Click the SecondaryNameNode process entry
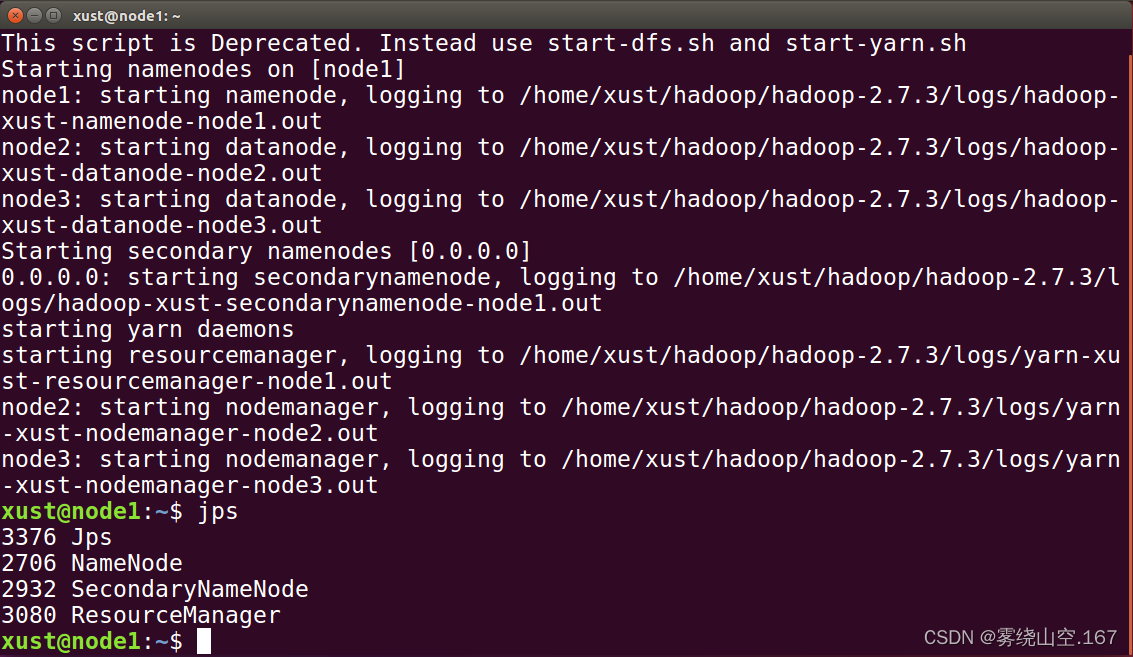 [x=155, y=589]
